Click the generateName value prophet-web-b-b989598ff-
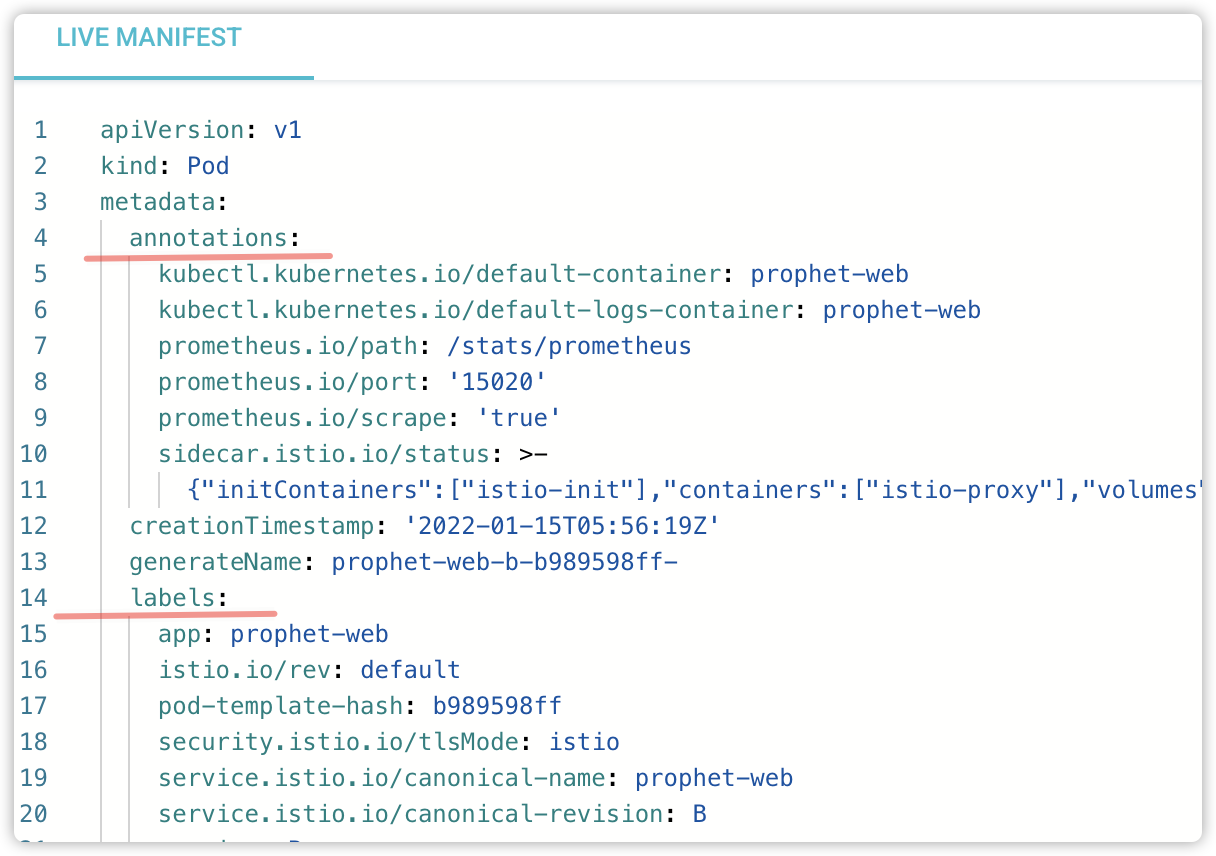The width and height of the screenshot is (1216, 856). click(x=505, y=562)
